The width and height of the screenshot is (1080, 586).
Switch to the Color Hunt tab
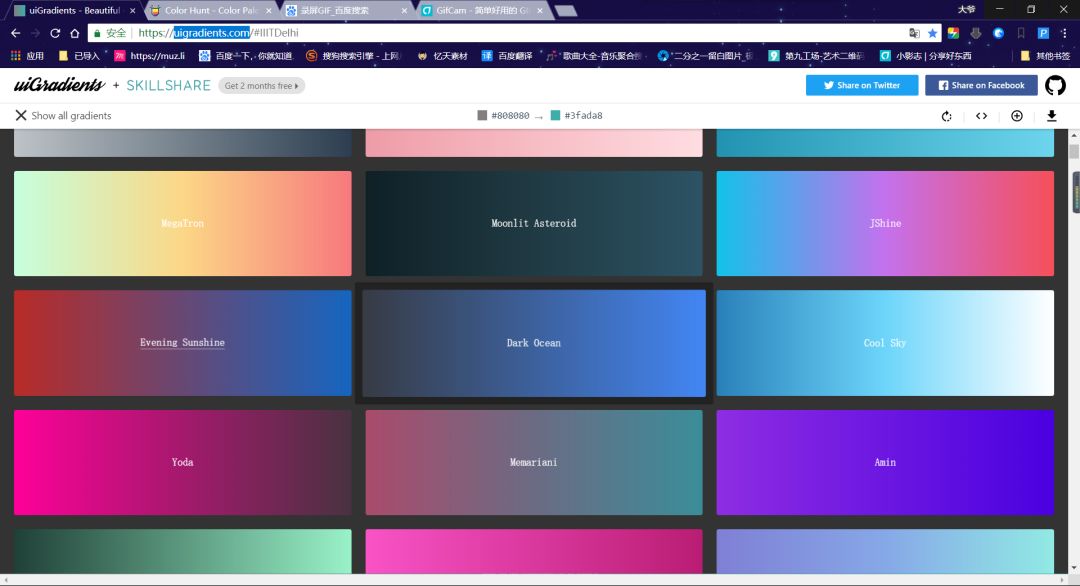point(209,10)
